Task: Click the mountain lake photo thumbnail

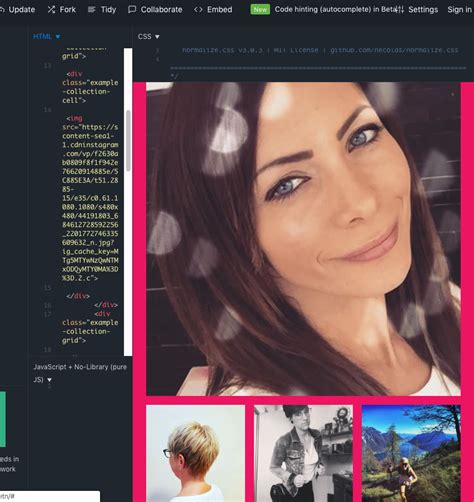Action: point(411,453)
